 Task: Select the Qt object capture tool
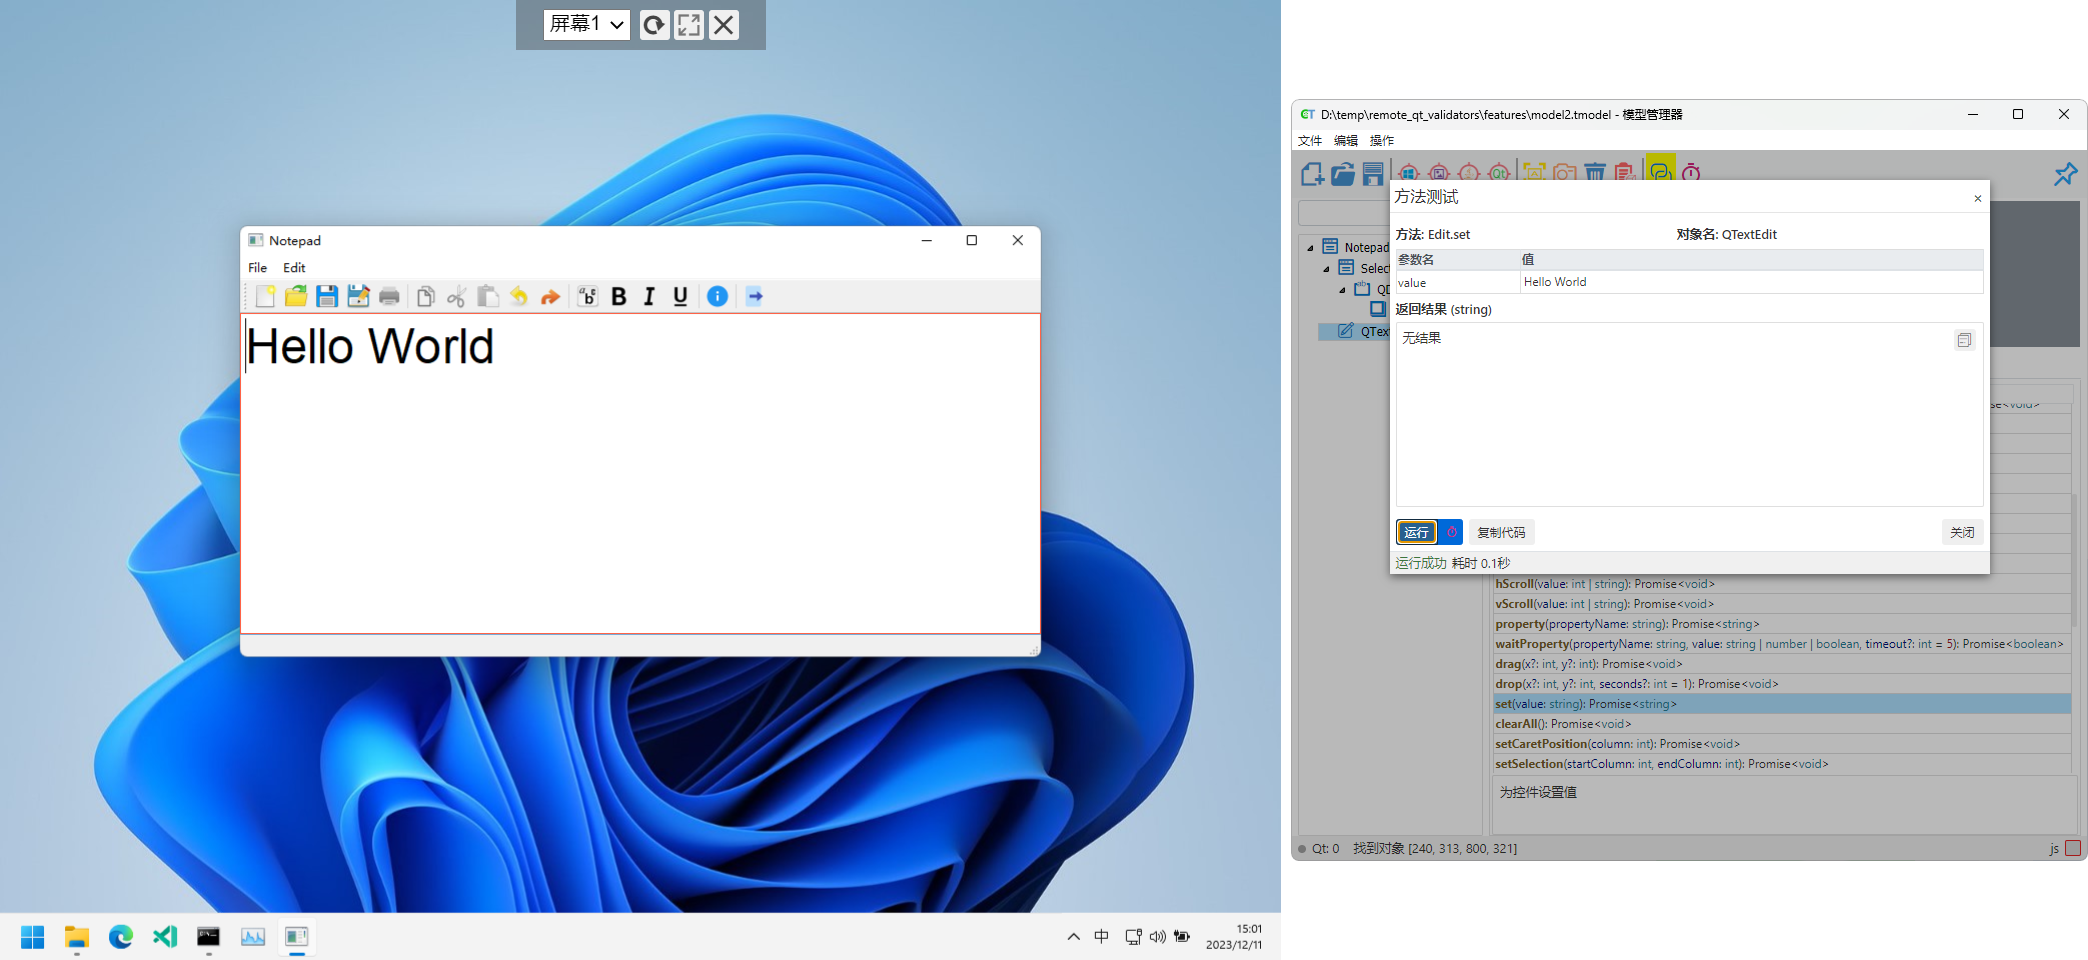point(1498,173)
